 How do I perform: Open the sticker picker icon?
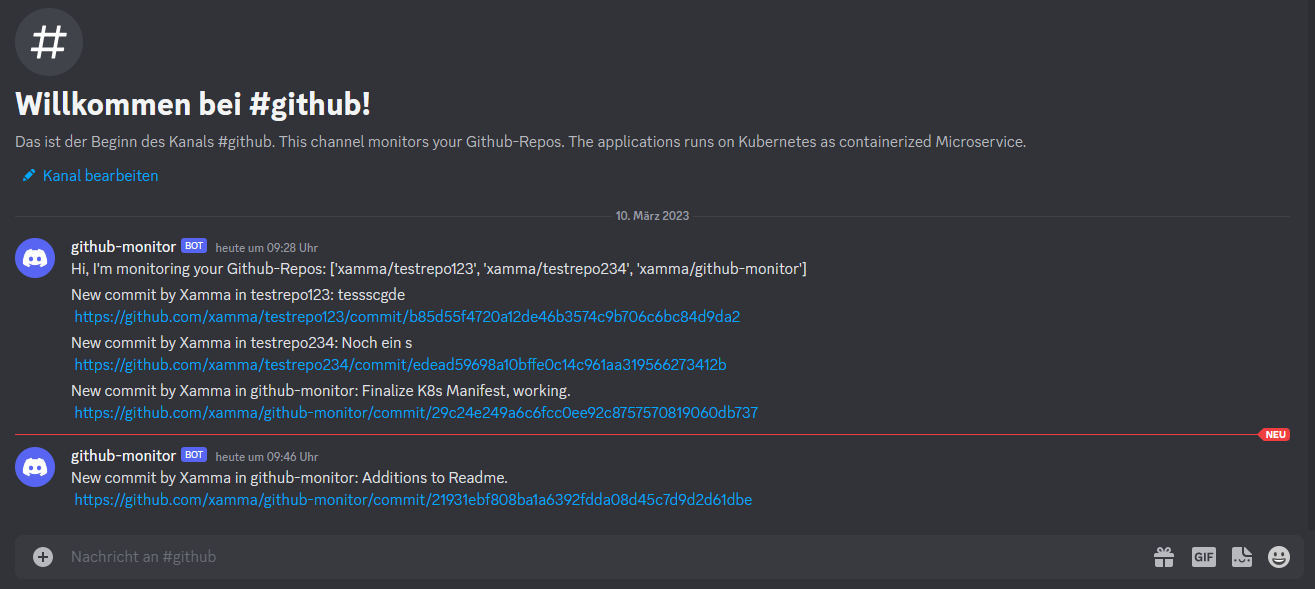tap(1242, 557)
